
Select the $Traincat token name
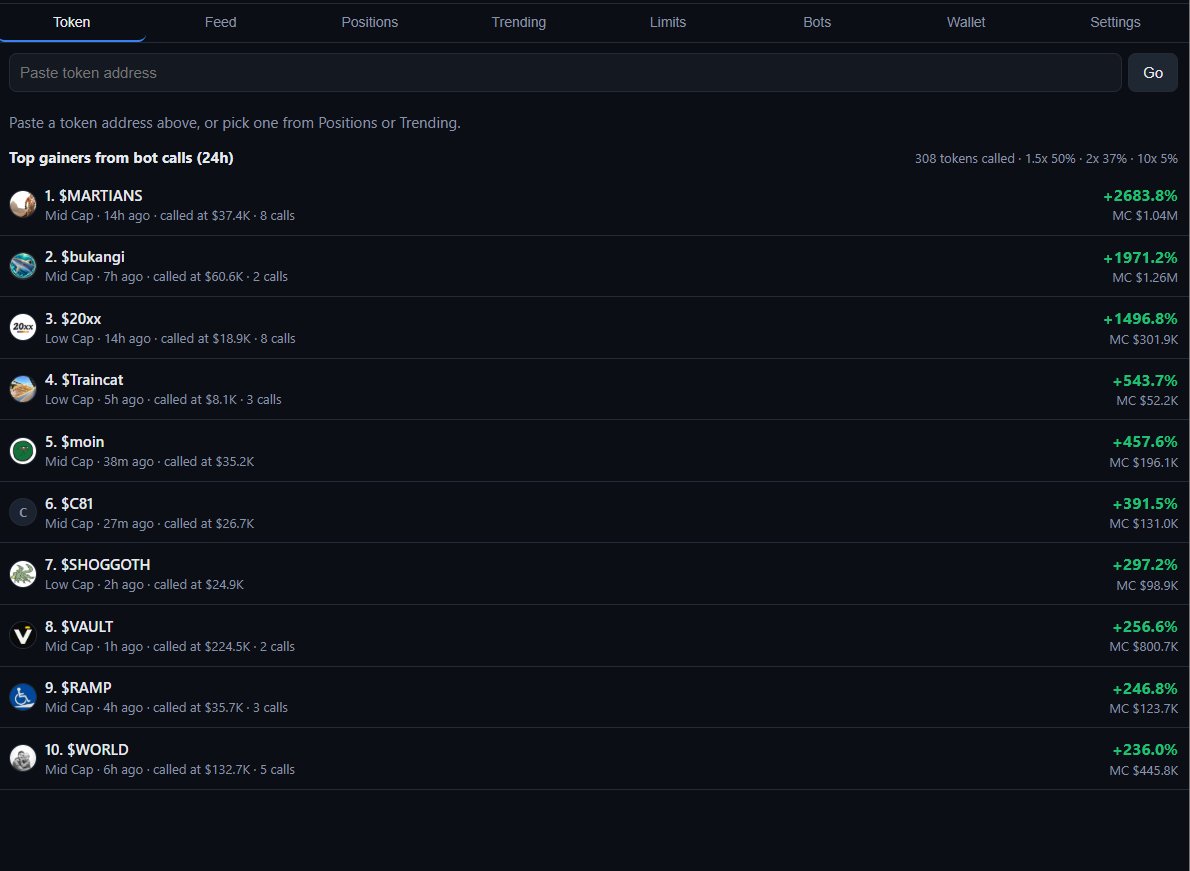(92, 380)
